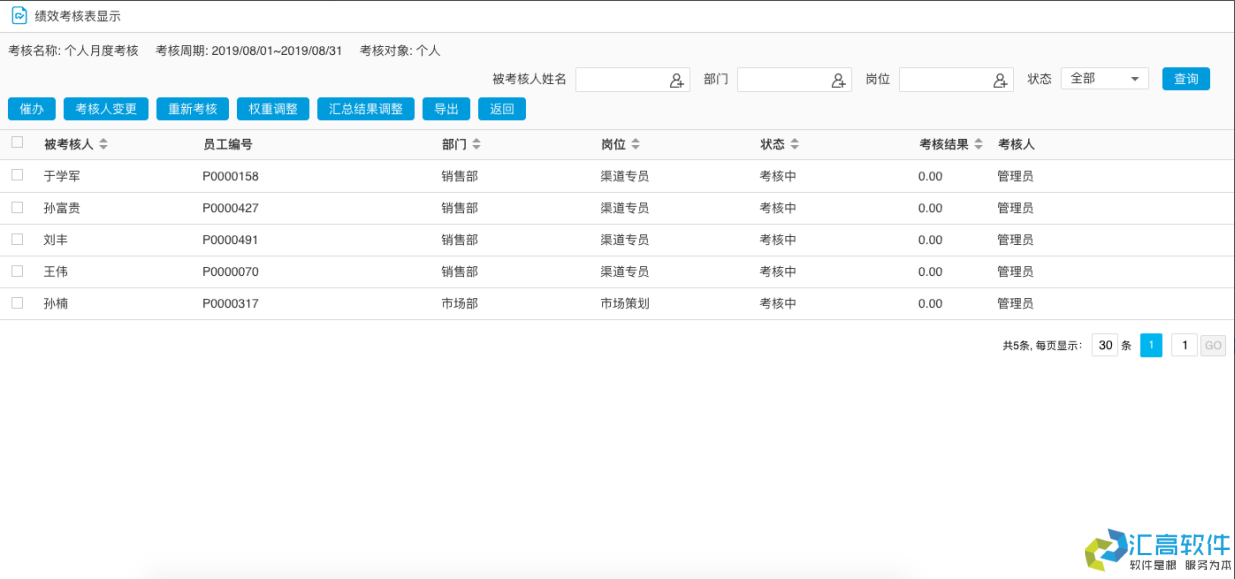Click the 查询 search button
This screenshot has width=1235, height=579.
click(x=1185, y=78)
